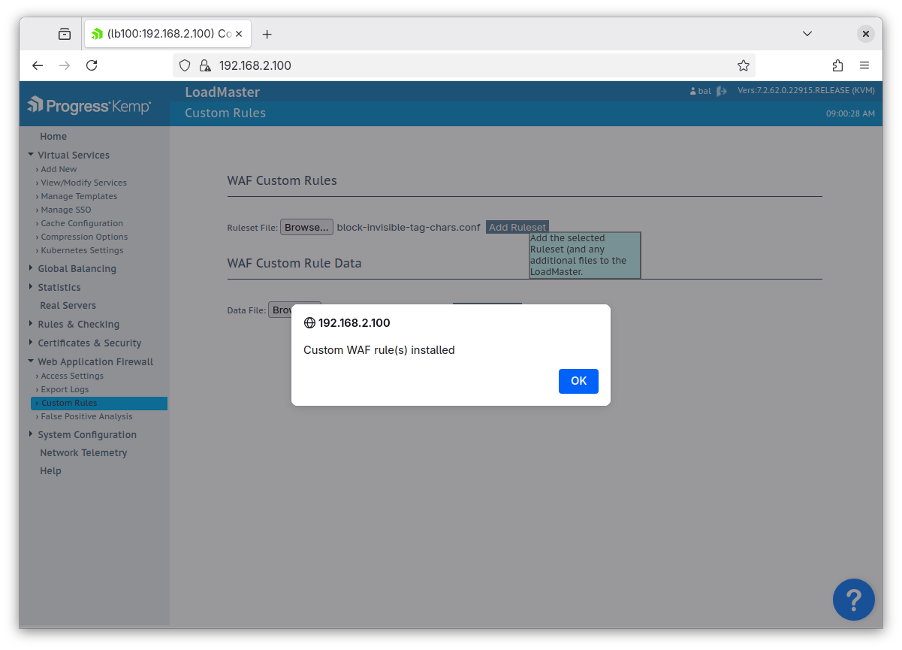Viewport: 902px width, 650px height.
Task: Open the Help bubble at bottom right
Action: (853, 599)
